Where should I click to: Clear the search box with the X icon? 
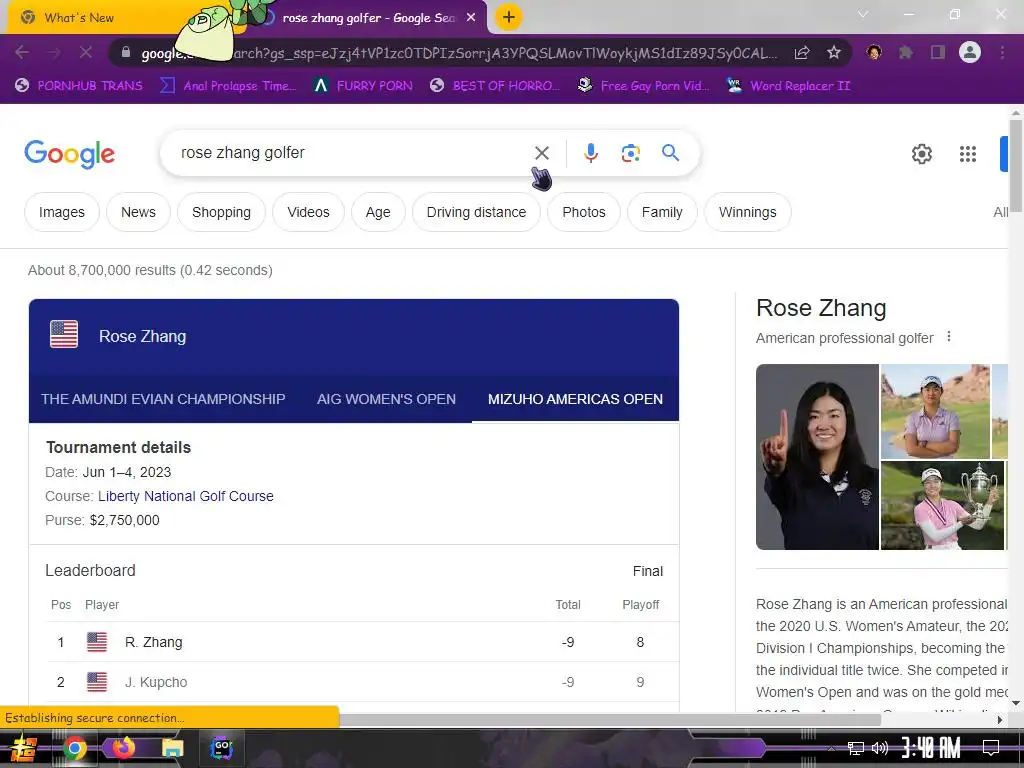541,153
